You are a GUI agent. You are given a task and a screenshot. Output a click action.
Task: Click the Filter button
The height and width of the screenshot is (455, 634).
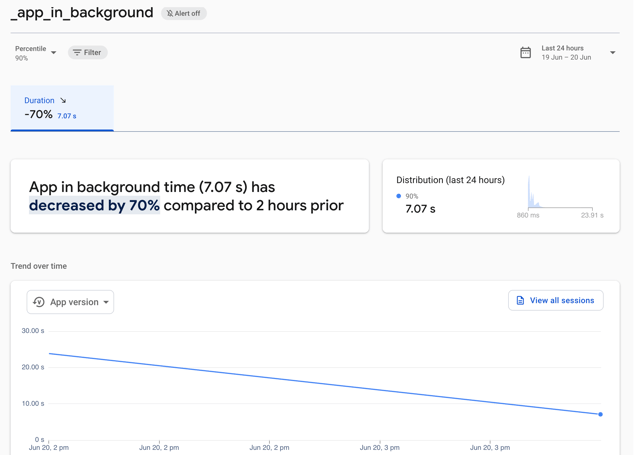pyautogui.click(x=87, y=53)
